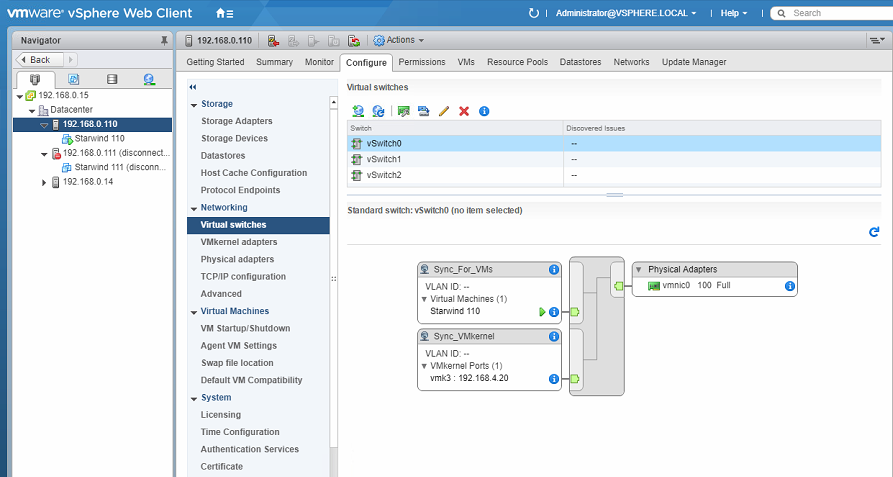Open the vSphere home menu icon
The height and width of the screenshot is (477, 893).
(224, 13)
